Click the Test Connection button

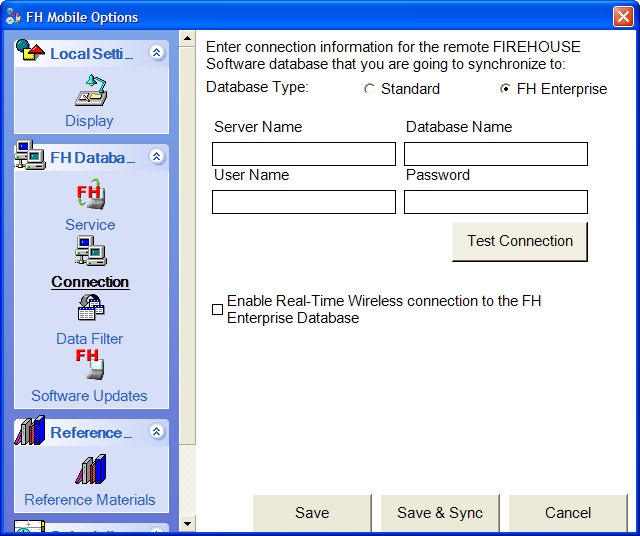coord(520,241)
